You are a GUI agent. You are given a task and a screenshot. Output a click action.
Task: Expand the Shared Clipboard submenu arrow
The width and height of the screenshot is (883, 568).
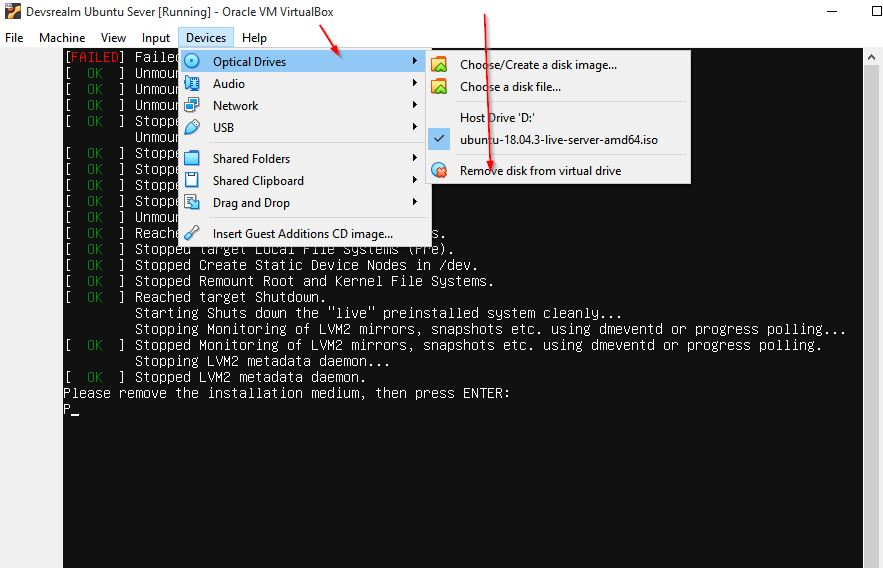pyautogui.click(x=414, y=180)
